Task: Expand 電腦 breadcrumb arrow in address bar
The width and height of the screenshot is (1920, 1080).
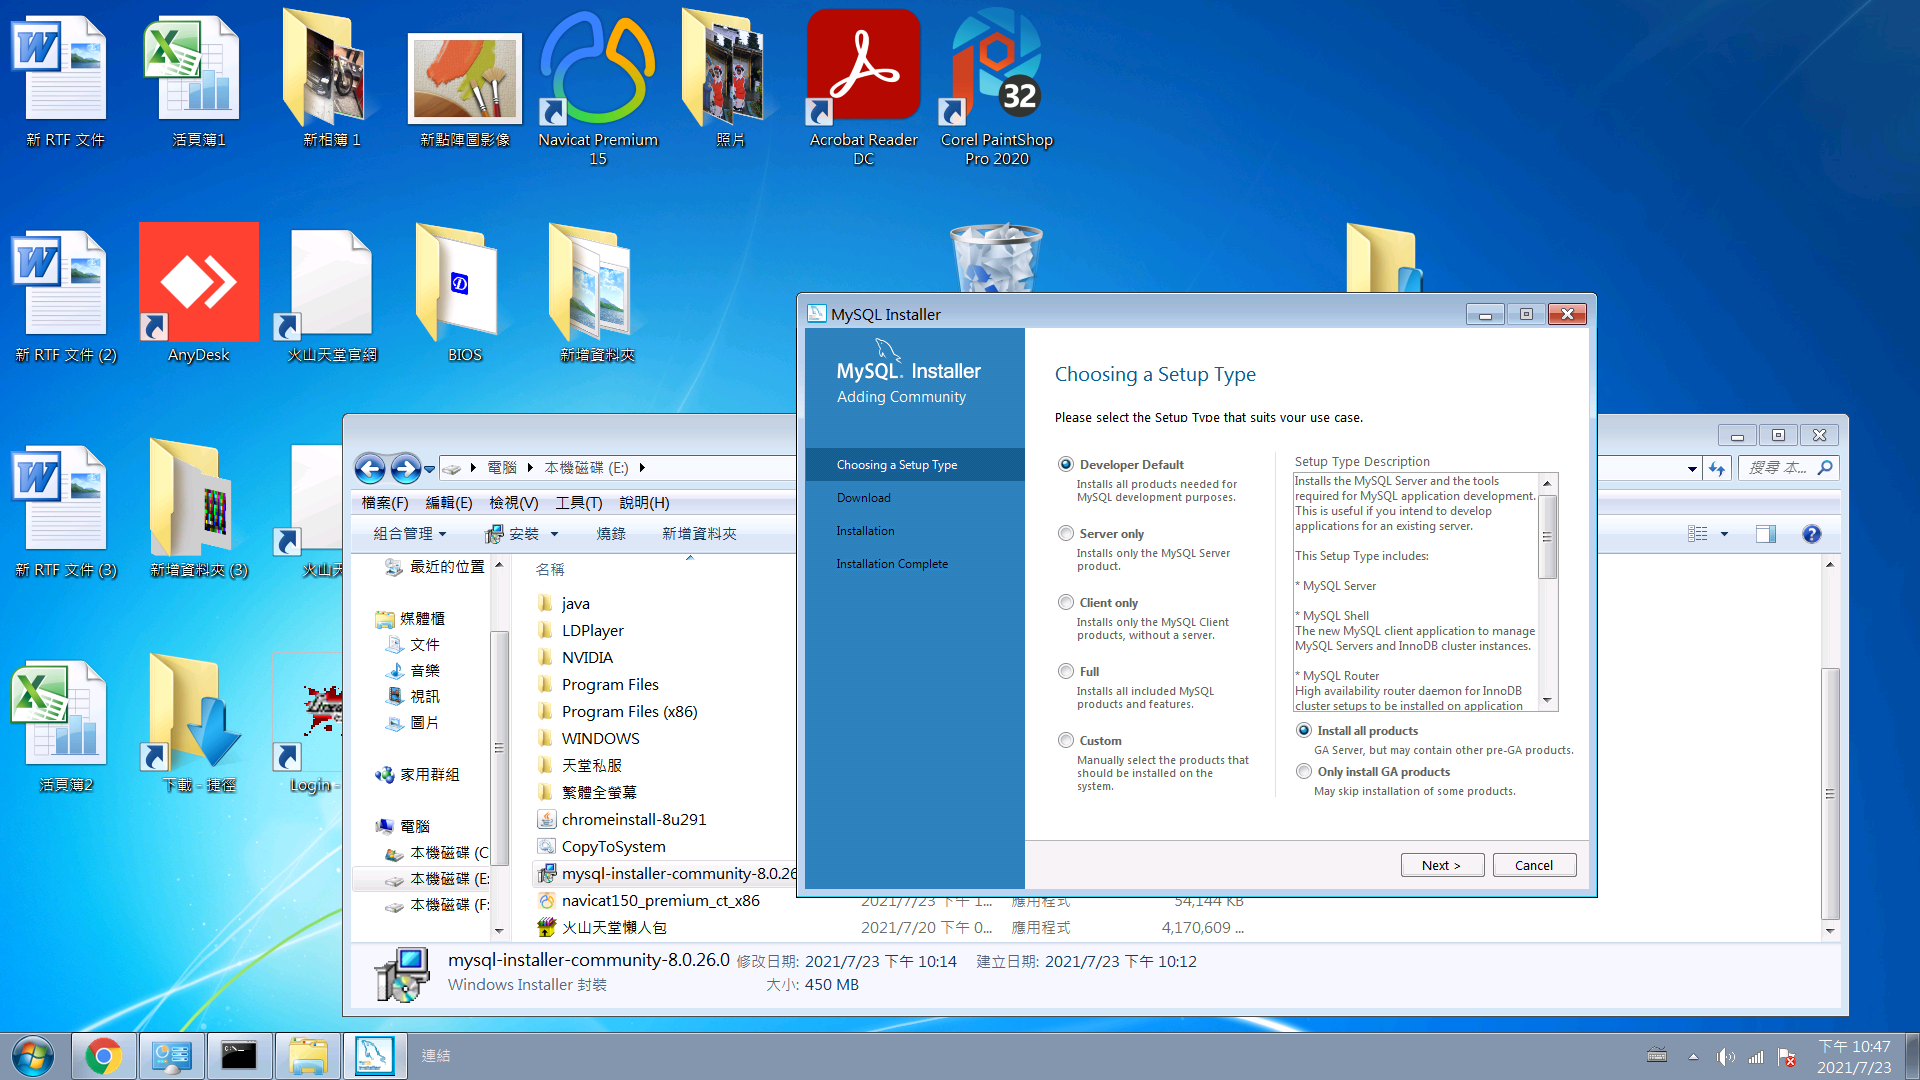Action: click(x=530, y=468)
